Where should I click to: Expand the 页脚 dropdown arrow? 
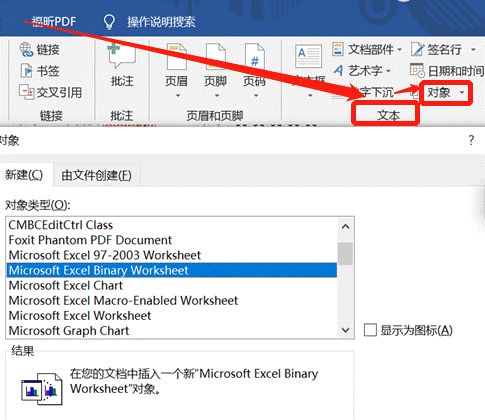point(217,96)
